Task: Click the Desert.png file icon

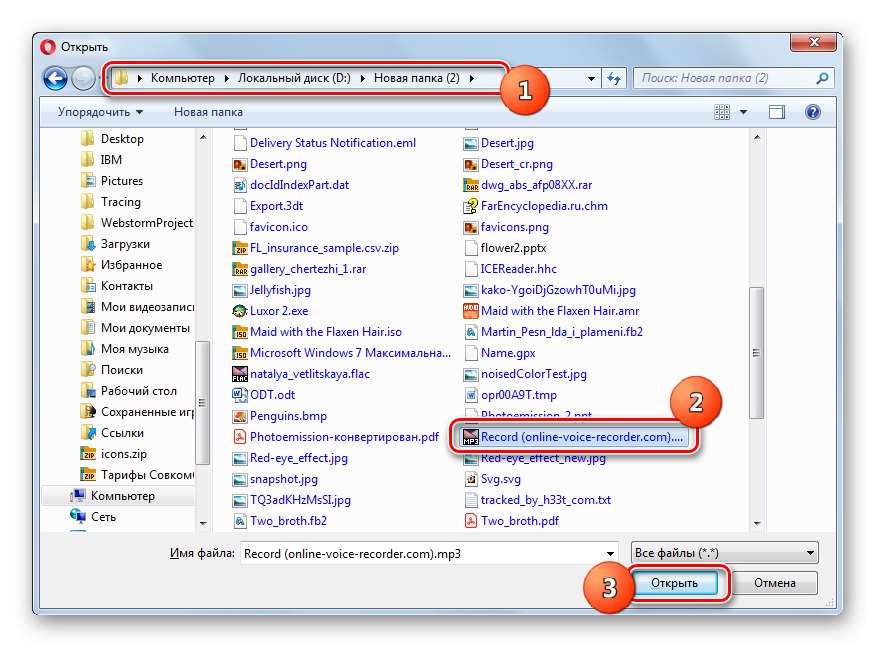Action: [x=240, y=165]
